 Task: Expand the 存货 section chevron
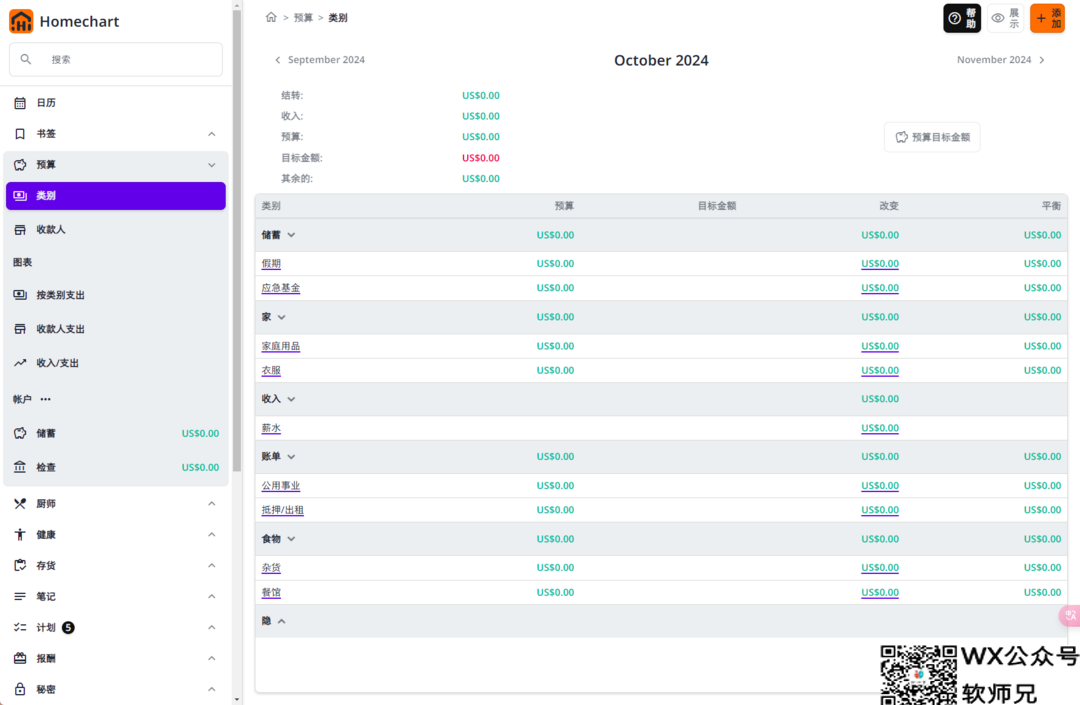(211, 565)
